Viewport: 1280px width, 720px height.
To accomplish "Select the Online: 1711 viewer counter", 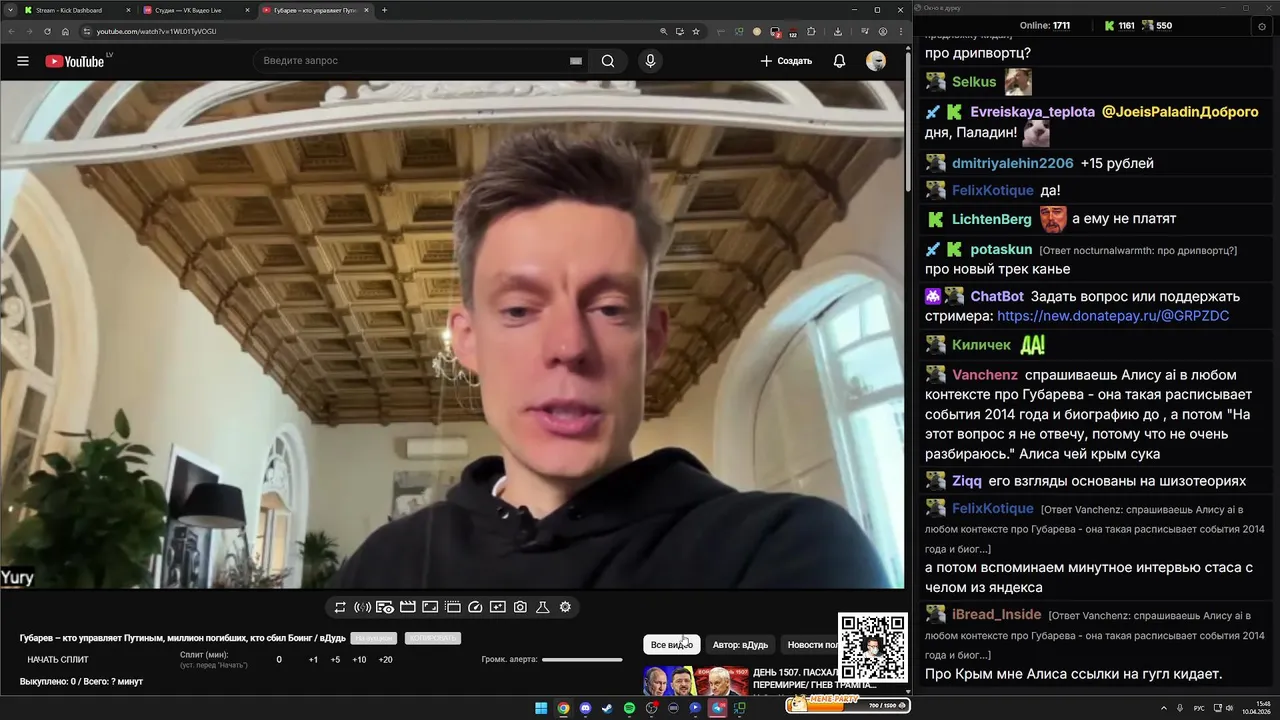I will coord(1045,26).
